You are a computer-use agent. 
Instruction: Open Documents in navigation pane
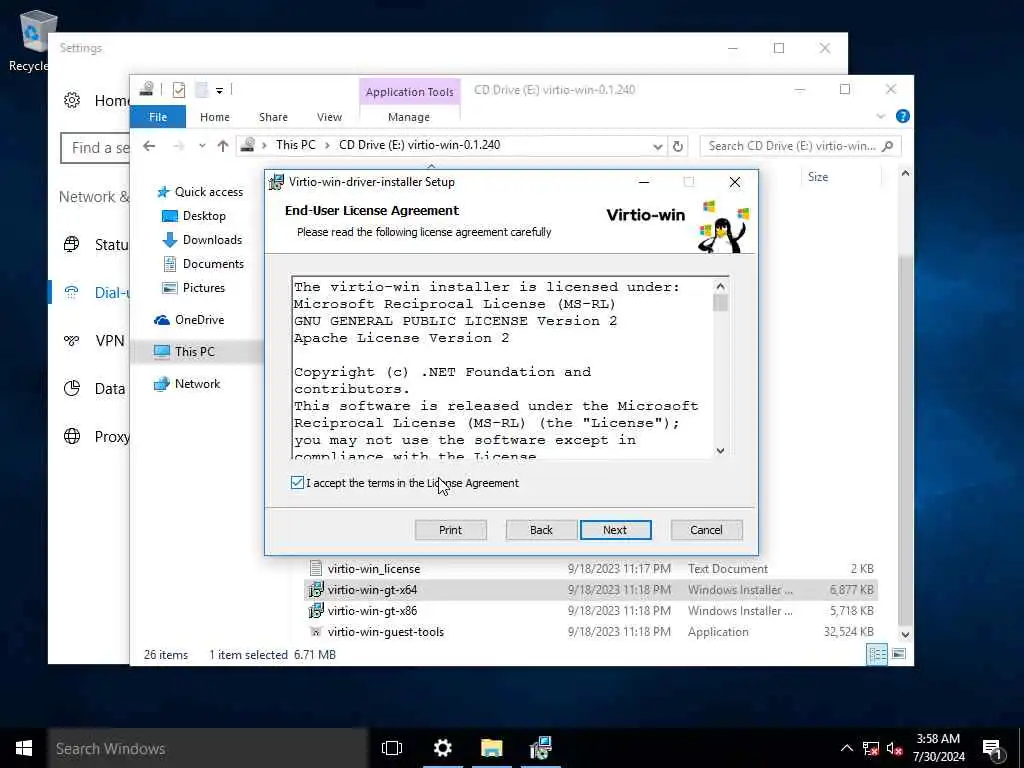(203, 264)
